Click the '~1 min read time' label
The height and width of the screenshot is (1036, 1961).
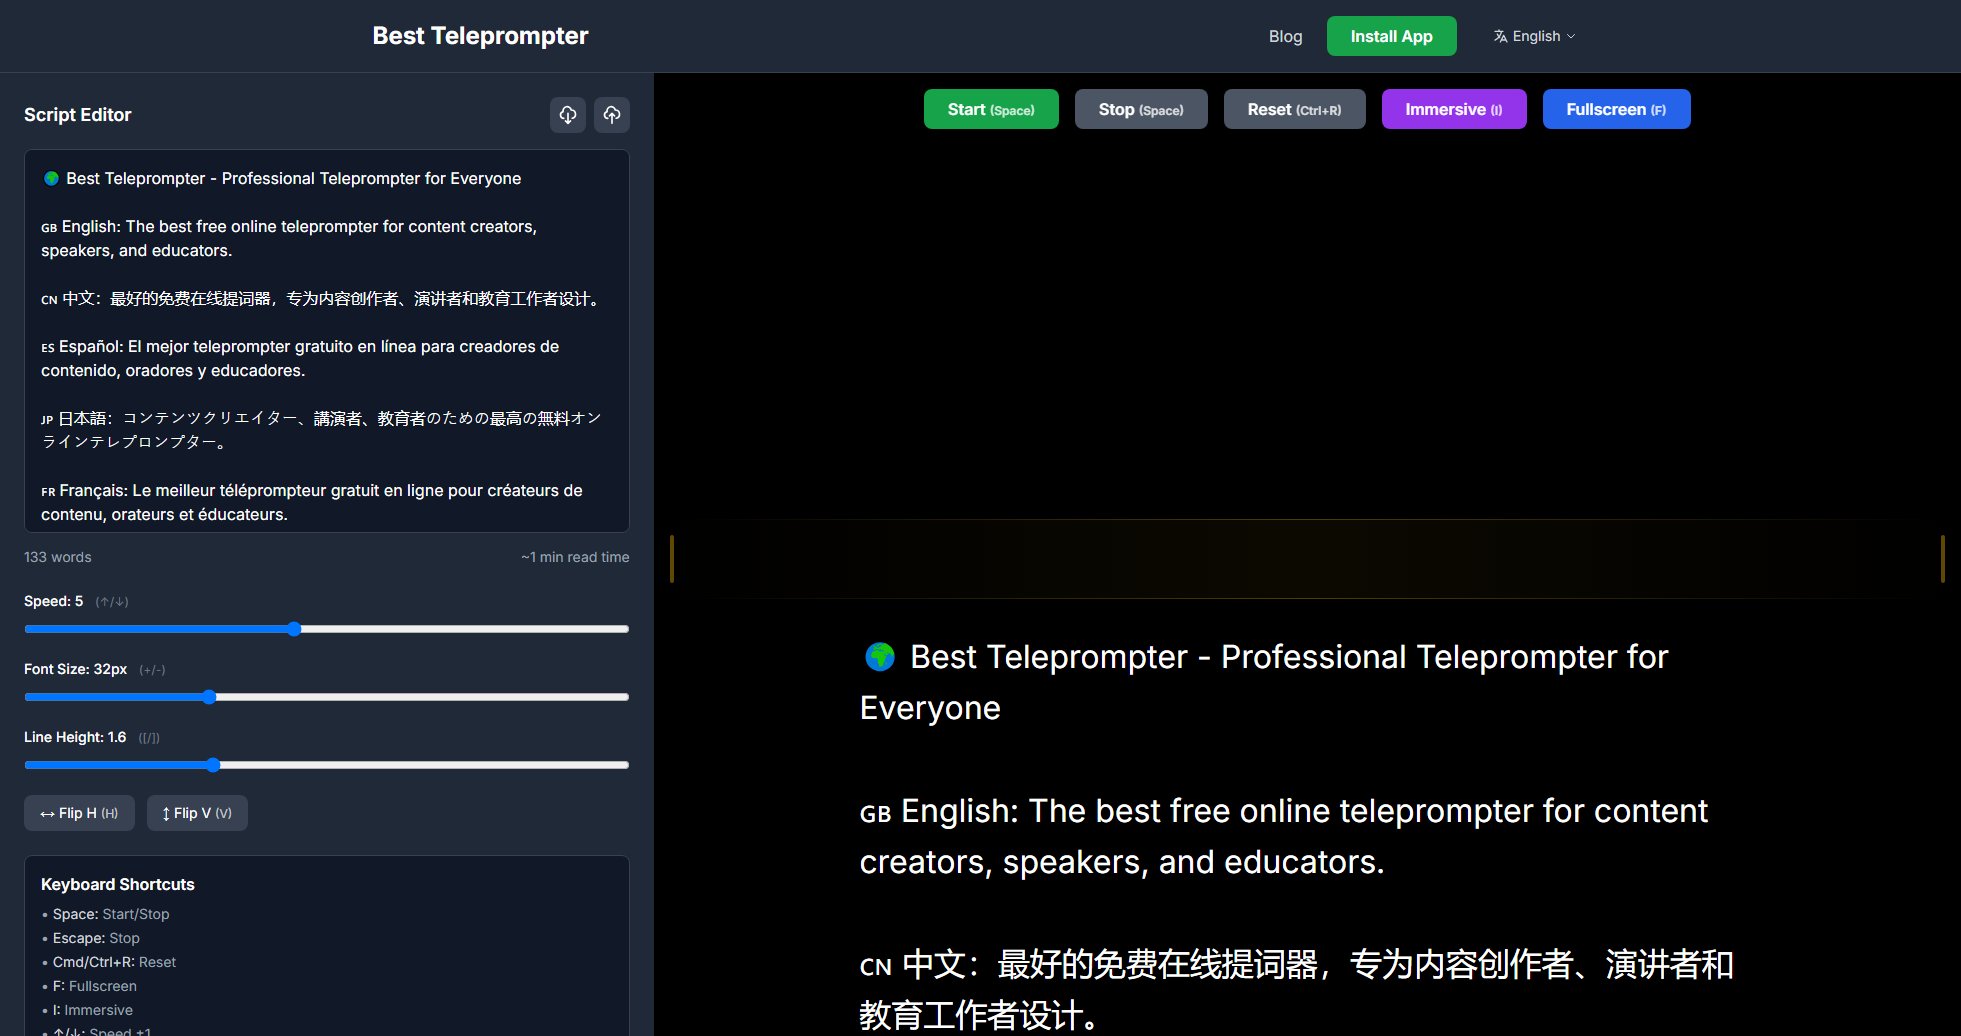pos(575,557)
